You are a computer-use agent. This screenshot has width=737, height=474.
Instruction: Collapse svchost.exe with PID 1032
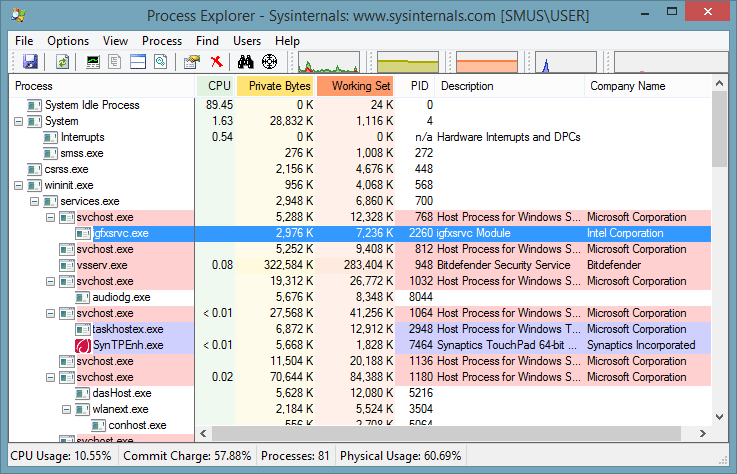click(50, 281)
